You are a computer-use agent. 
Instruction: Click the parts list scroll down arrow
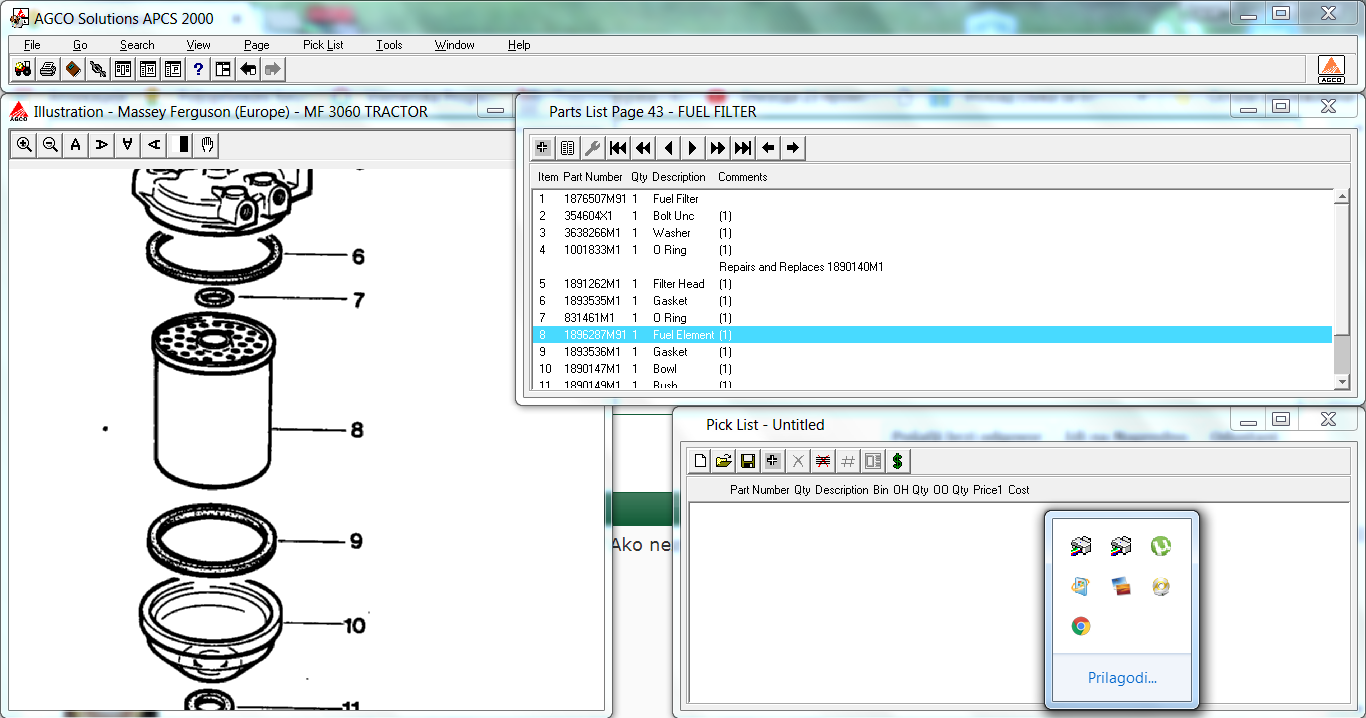1342,381
